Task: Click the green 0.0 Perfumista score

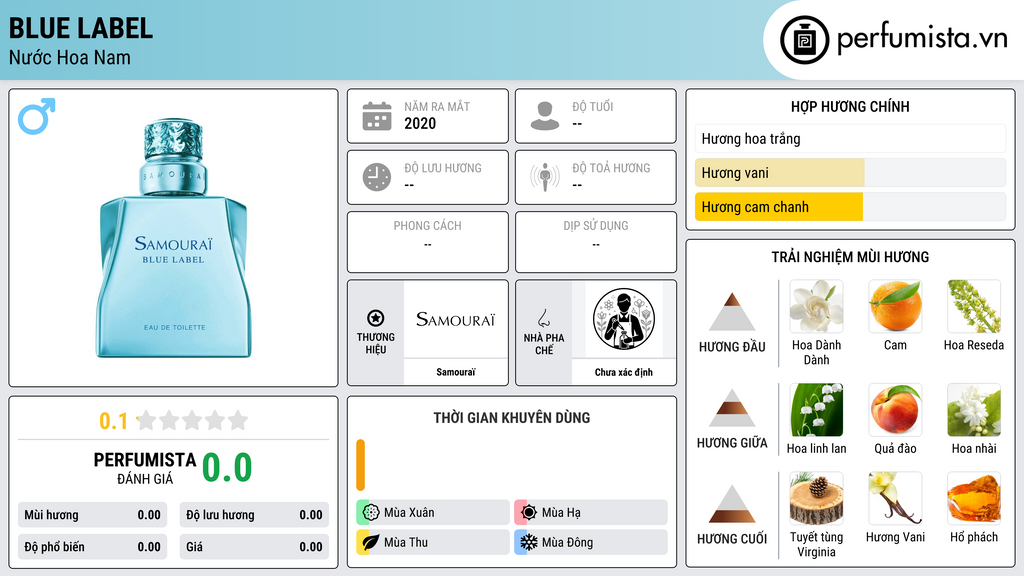Action: [227, 467]
